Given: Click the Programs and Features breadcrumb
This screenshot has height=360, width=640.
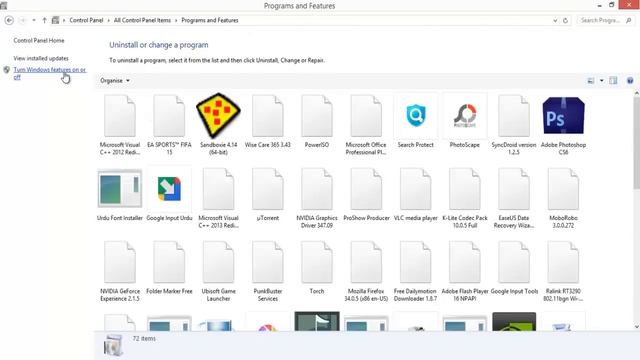Looking at the screenshot, I should click(210, 20).
